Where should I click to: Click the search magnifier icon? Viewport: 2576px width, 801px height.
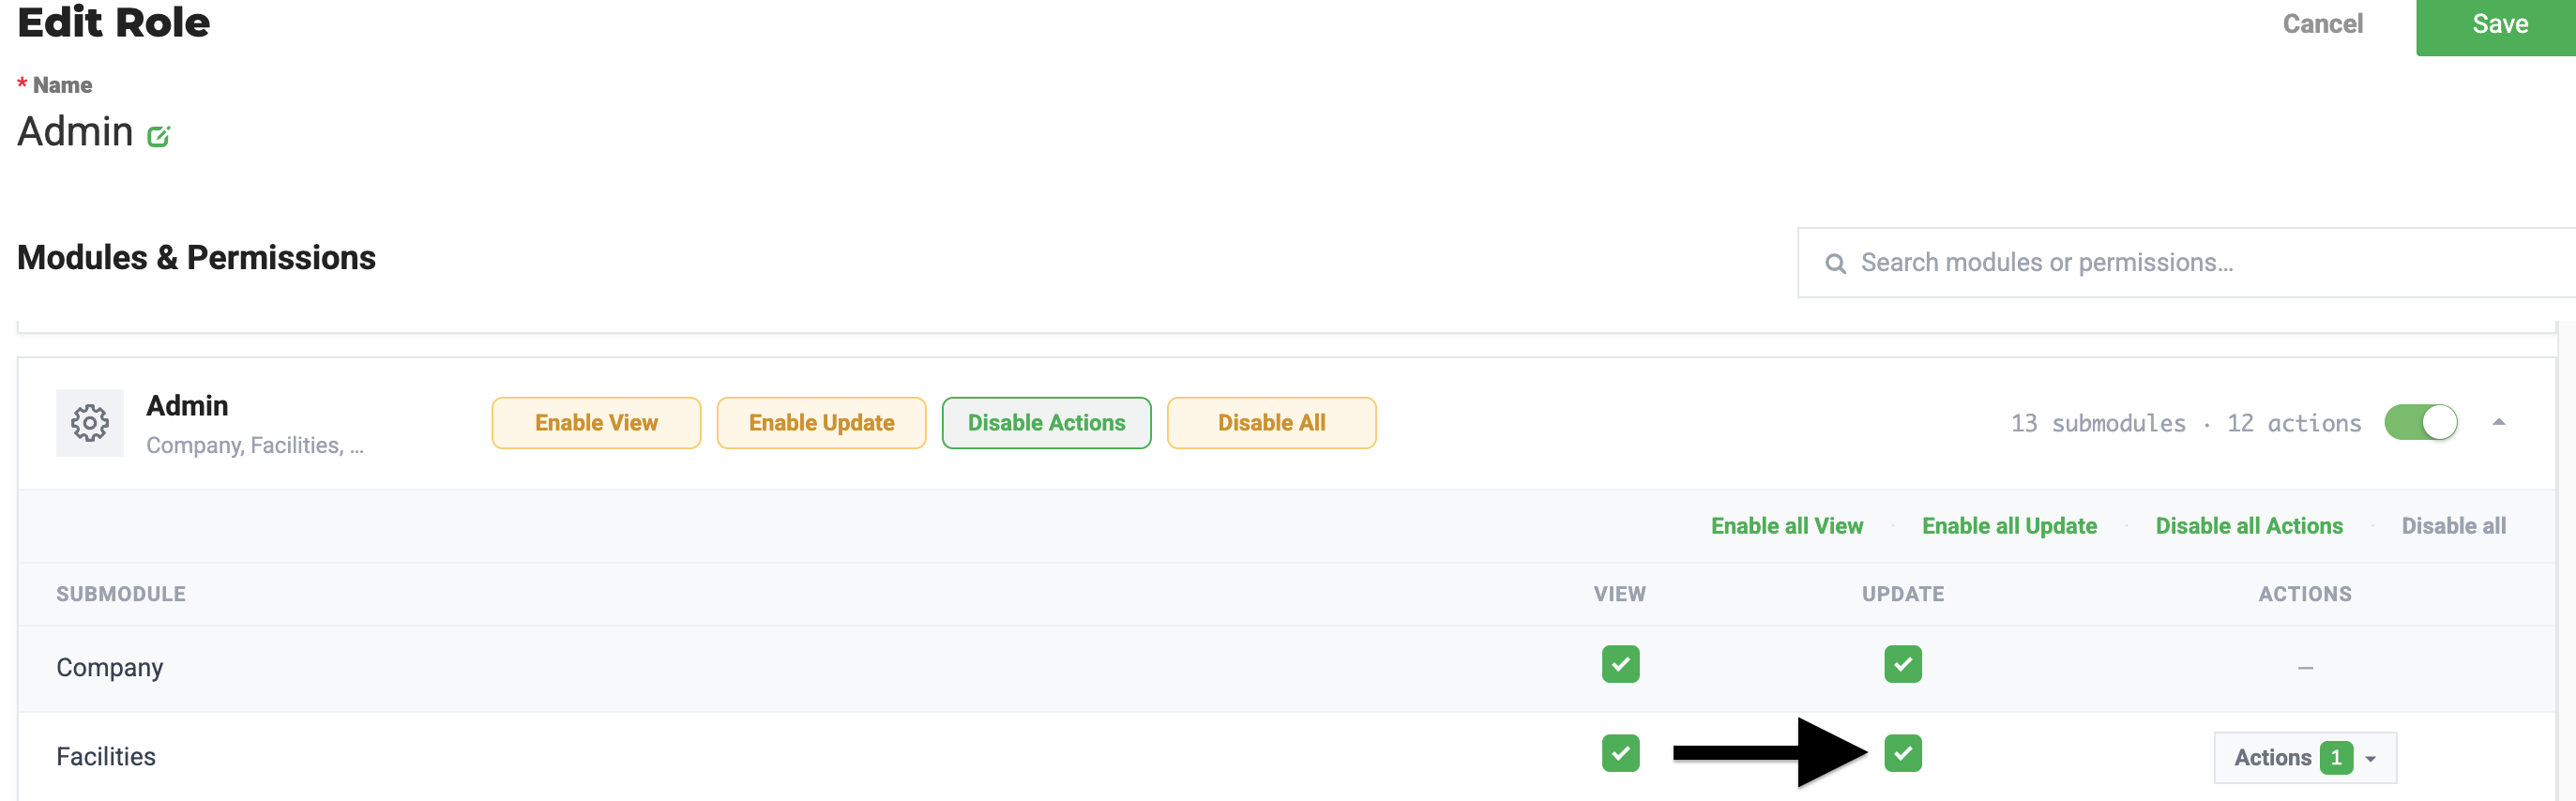tap(1835, 263)
